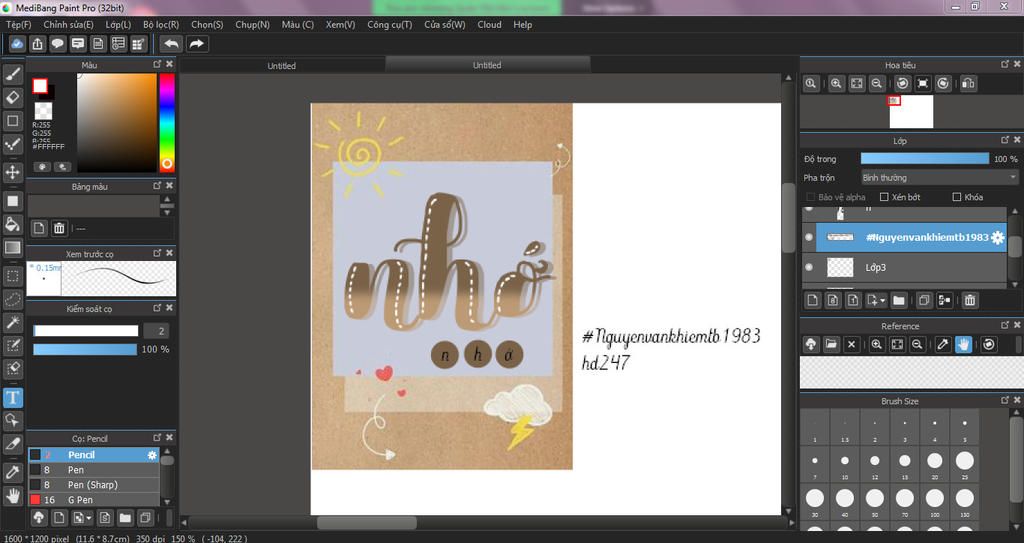Adjust the Độ trong opacity slider

tap(925, 159)
